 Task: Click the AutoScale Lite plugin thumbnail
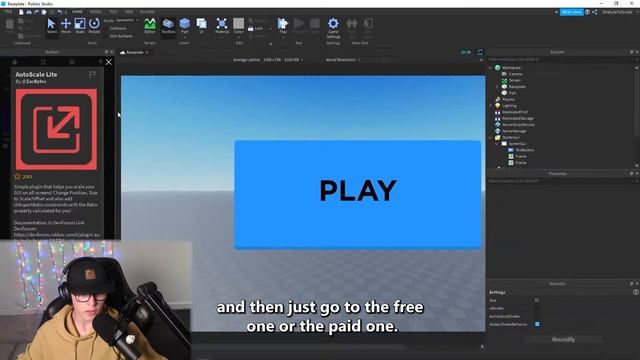(x=56, y=129)
